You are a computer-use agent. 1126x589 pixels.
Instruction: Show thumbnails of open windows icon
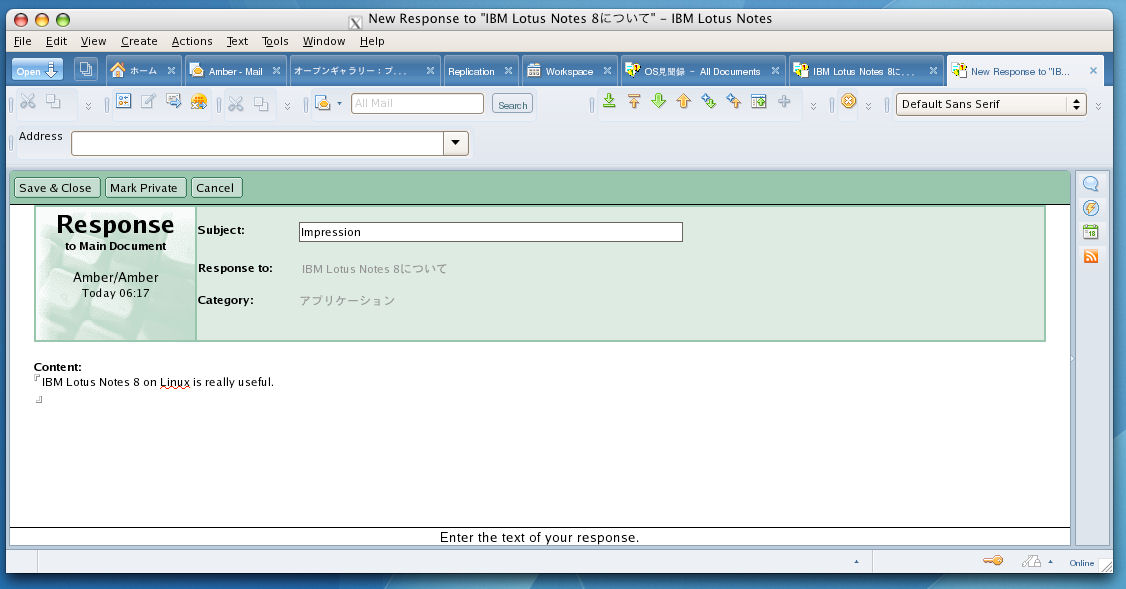(85, 69)
